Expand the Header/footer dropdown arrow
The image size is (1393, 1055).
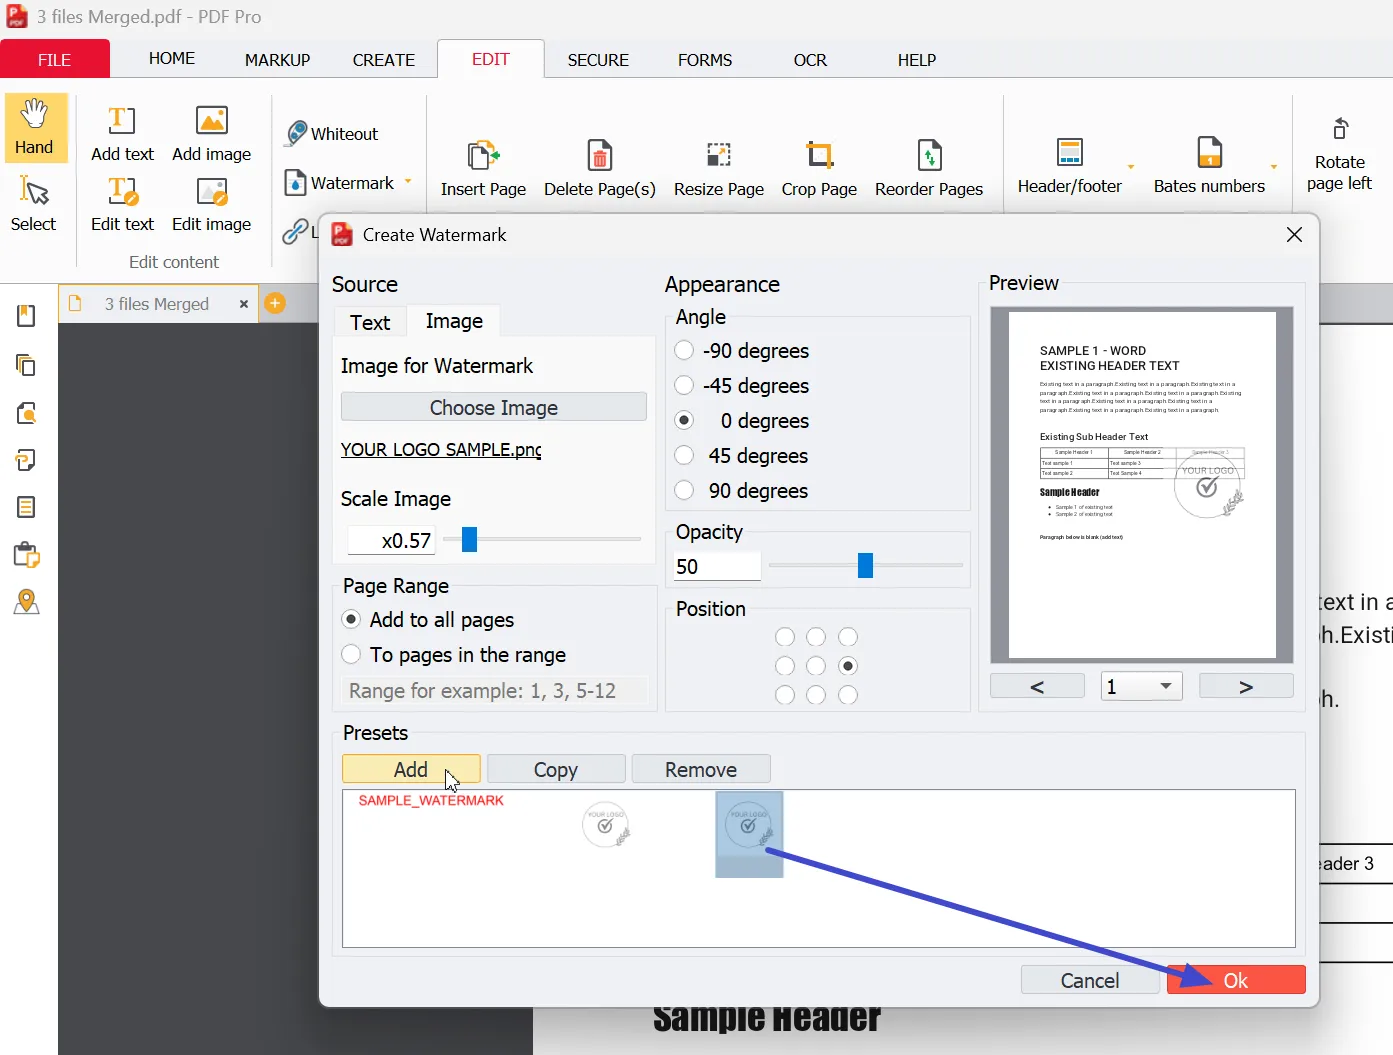1131,166
